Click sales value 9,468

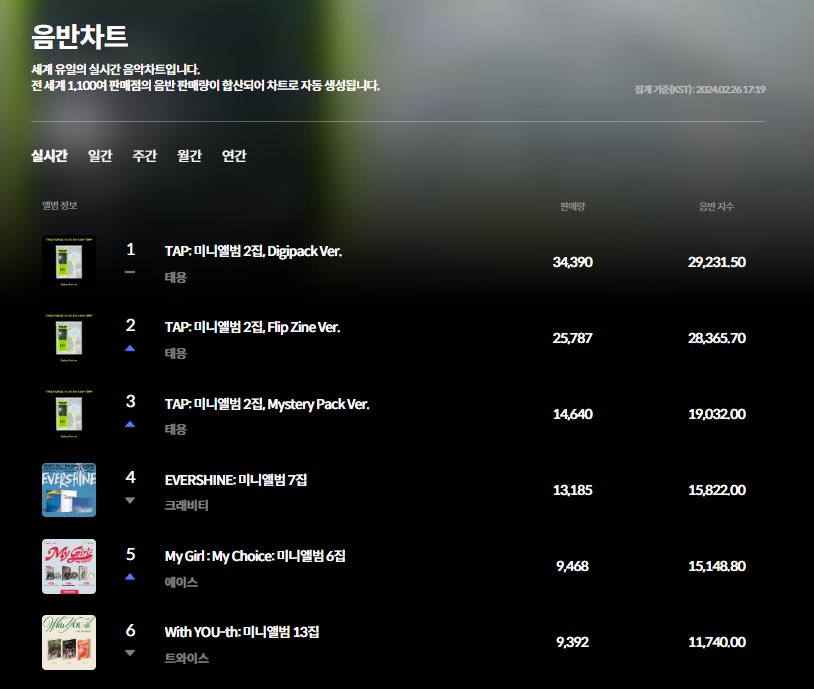coord(573,566)
